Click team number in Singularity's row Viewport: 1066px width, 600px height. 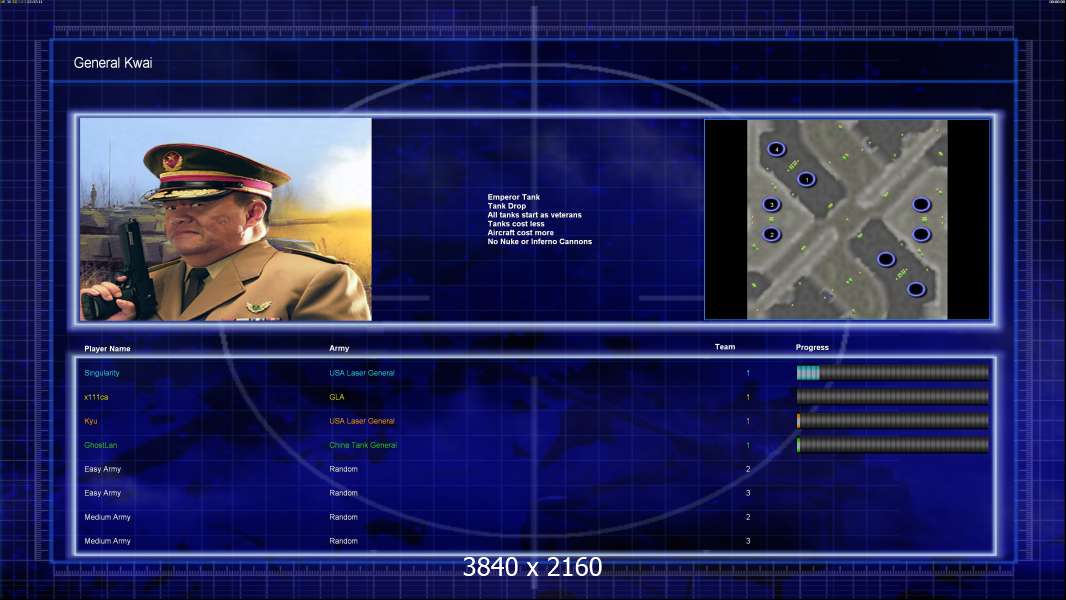748,373
